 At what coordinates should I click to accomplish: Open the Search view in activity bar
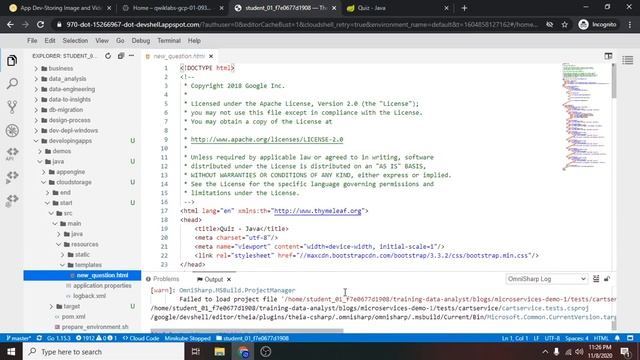(x=12, y=84)
